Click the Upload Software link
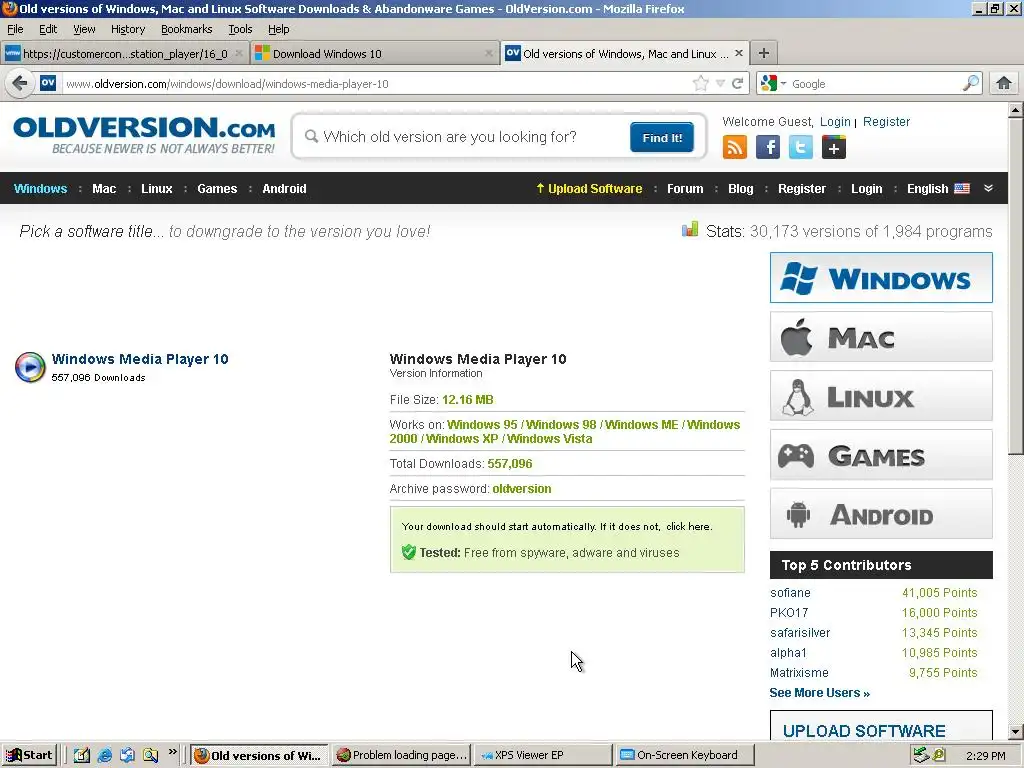 pos(589,189)
